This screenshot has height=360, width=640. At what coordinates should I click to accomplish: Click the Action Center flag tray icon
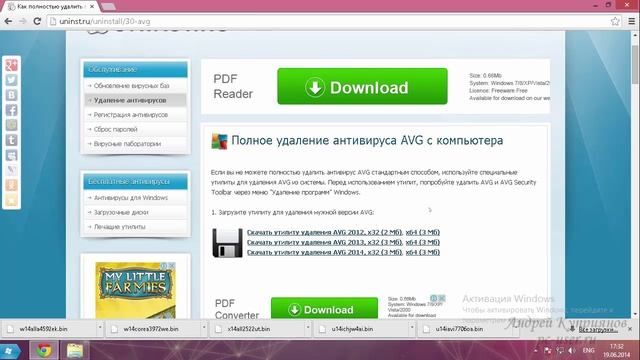548,351
